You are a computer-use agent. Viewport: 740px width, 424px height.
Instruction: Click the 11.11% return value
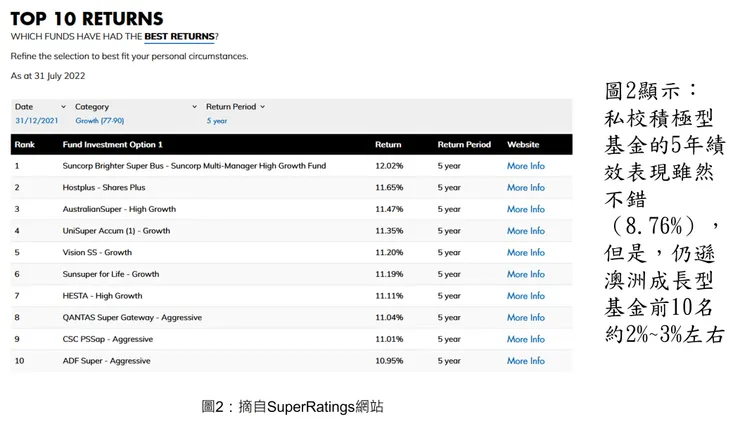(389, 296)
